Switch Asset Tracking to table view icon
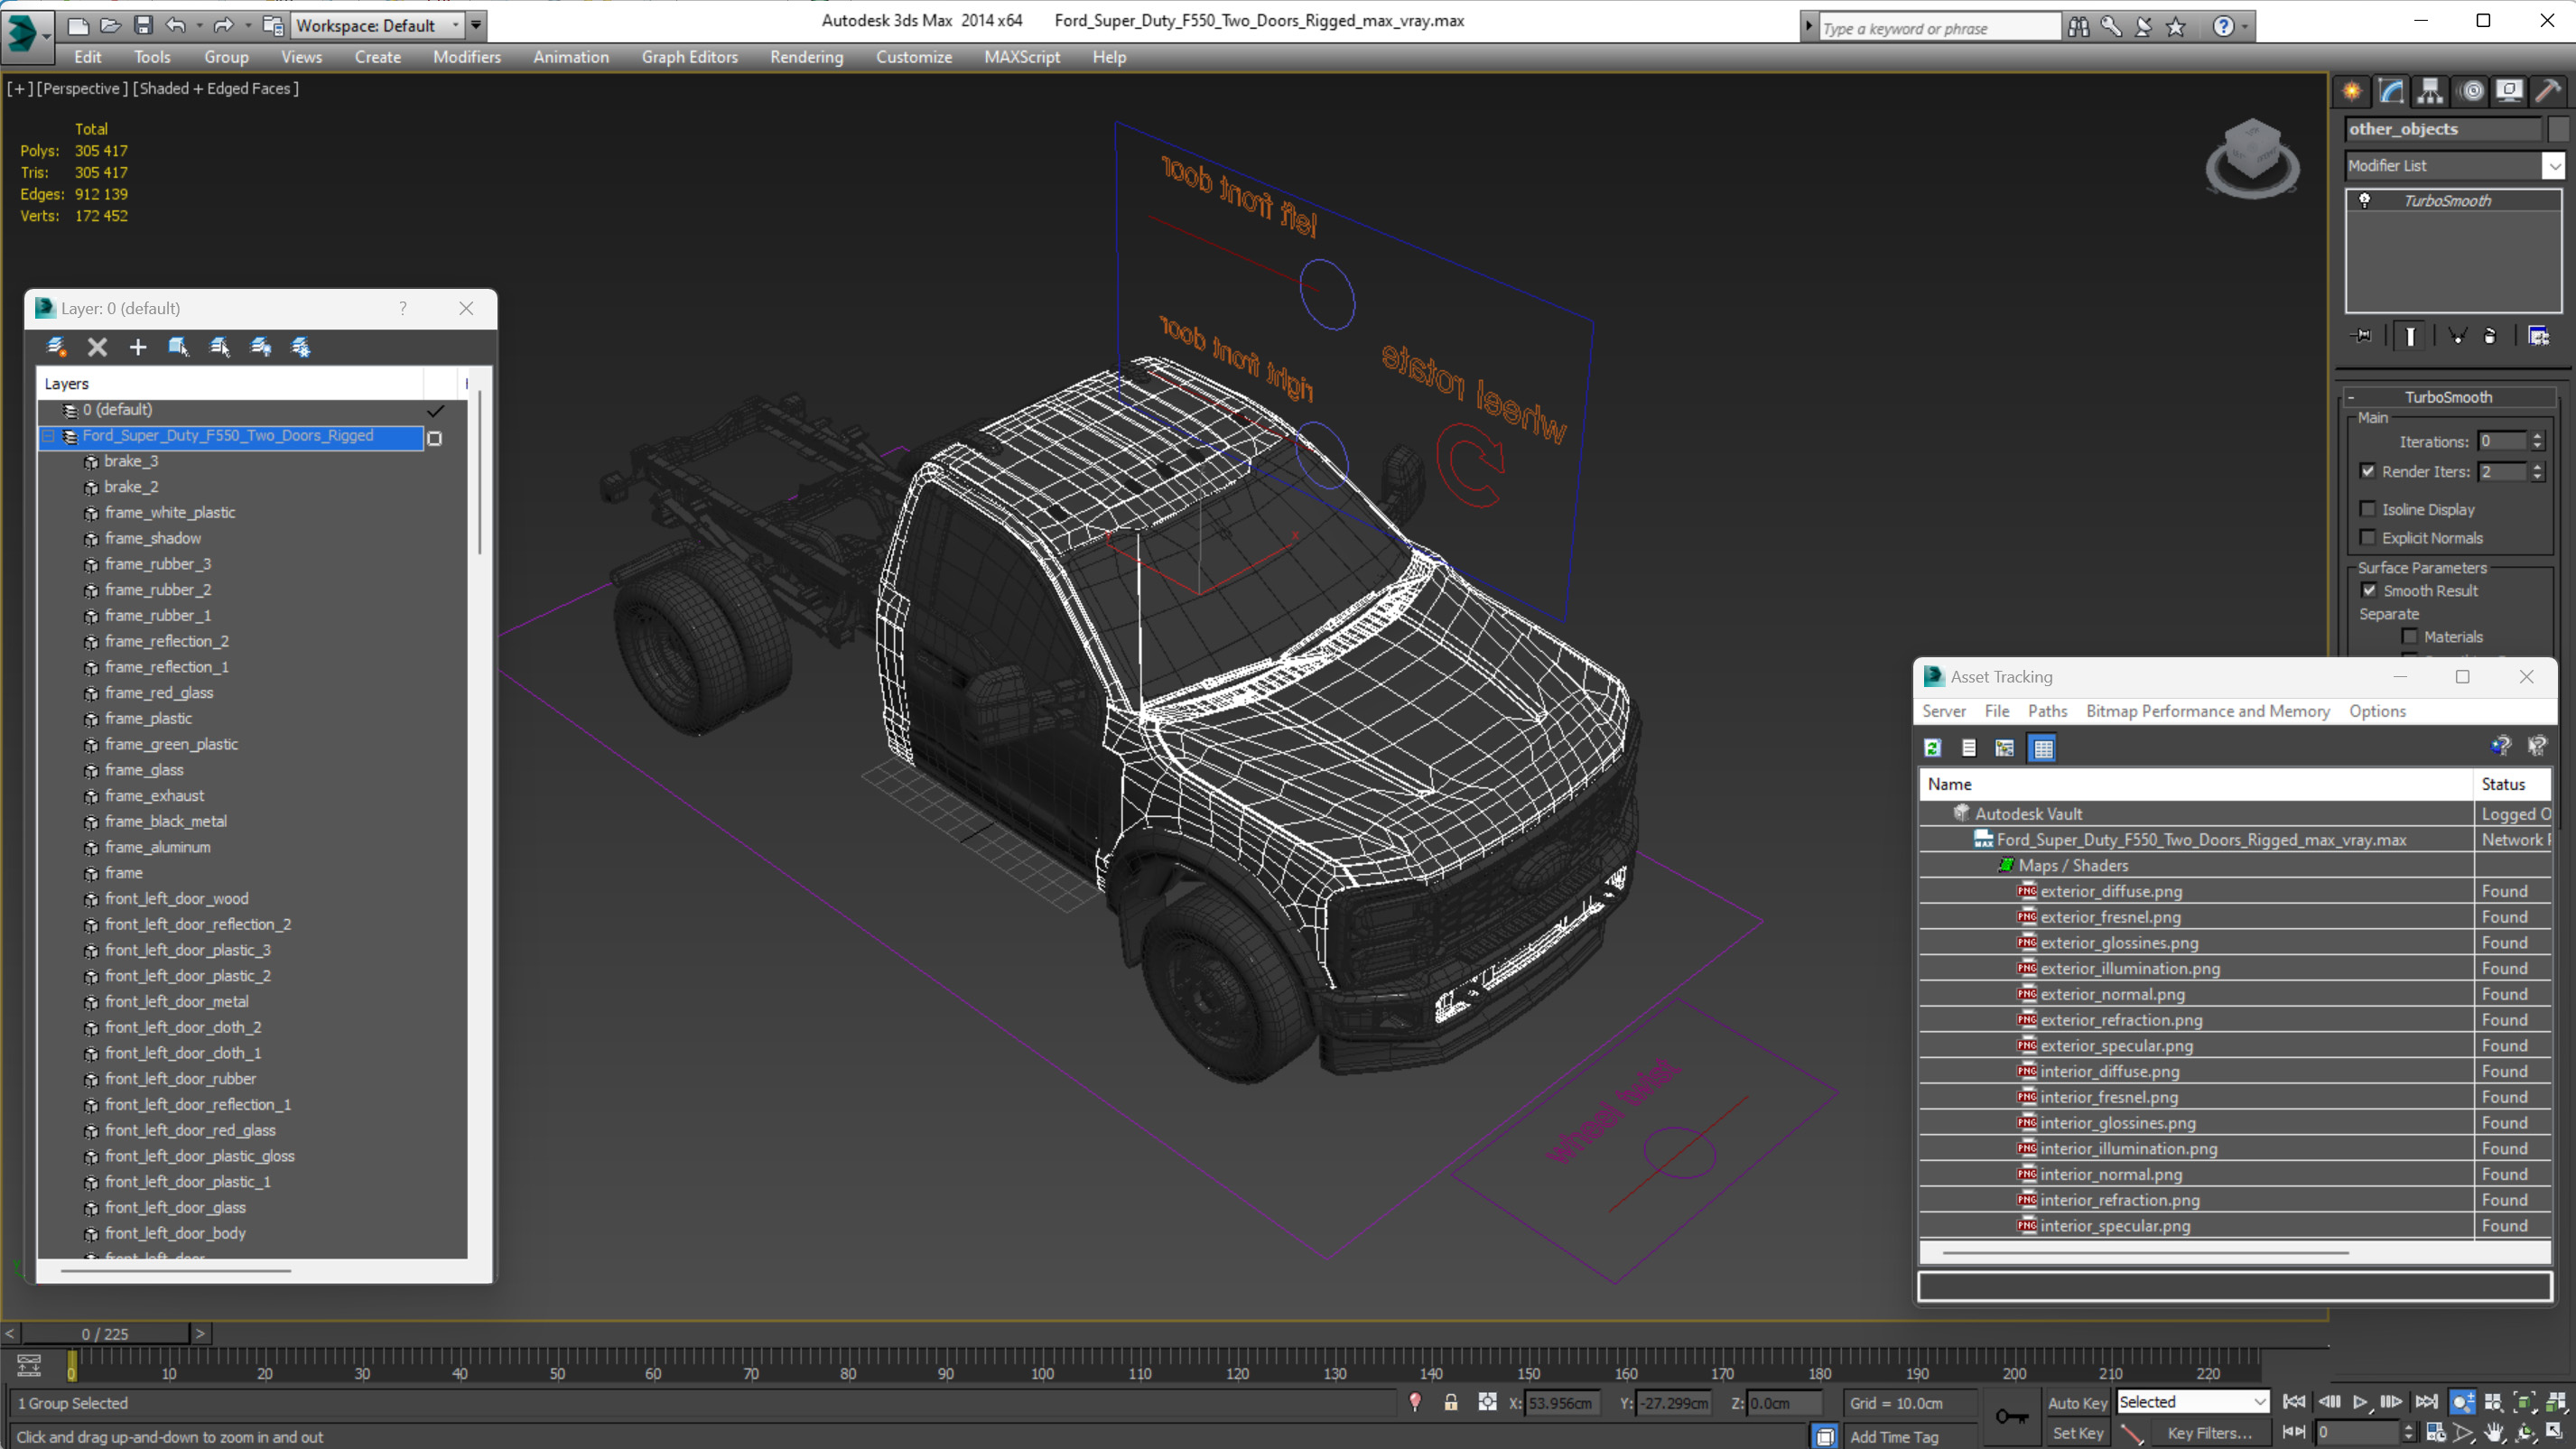Viewport: 2576px width, 1449px height. (2043, 748)
